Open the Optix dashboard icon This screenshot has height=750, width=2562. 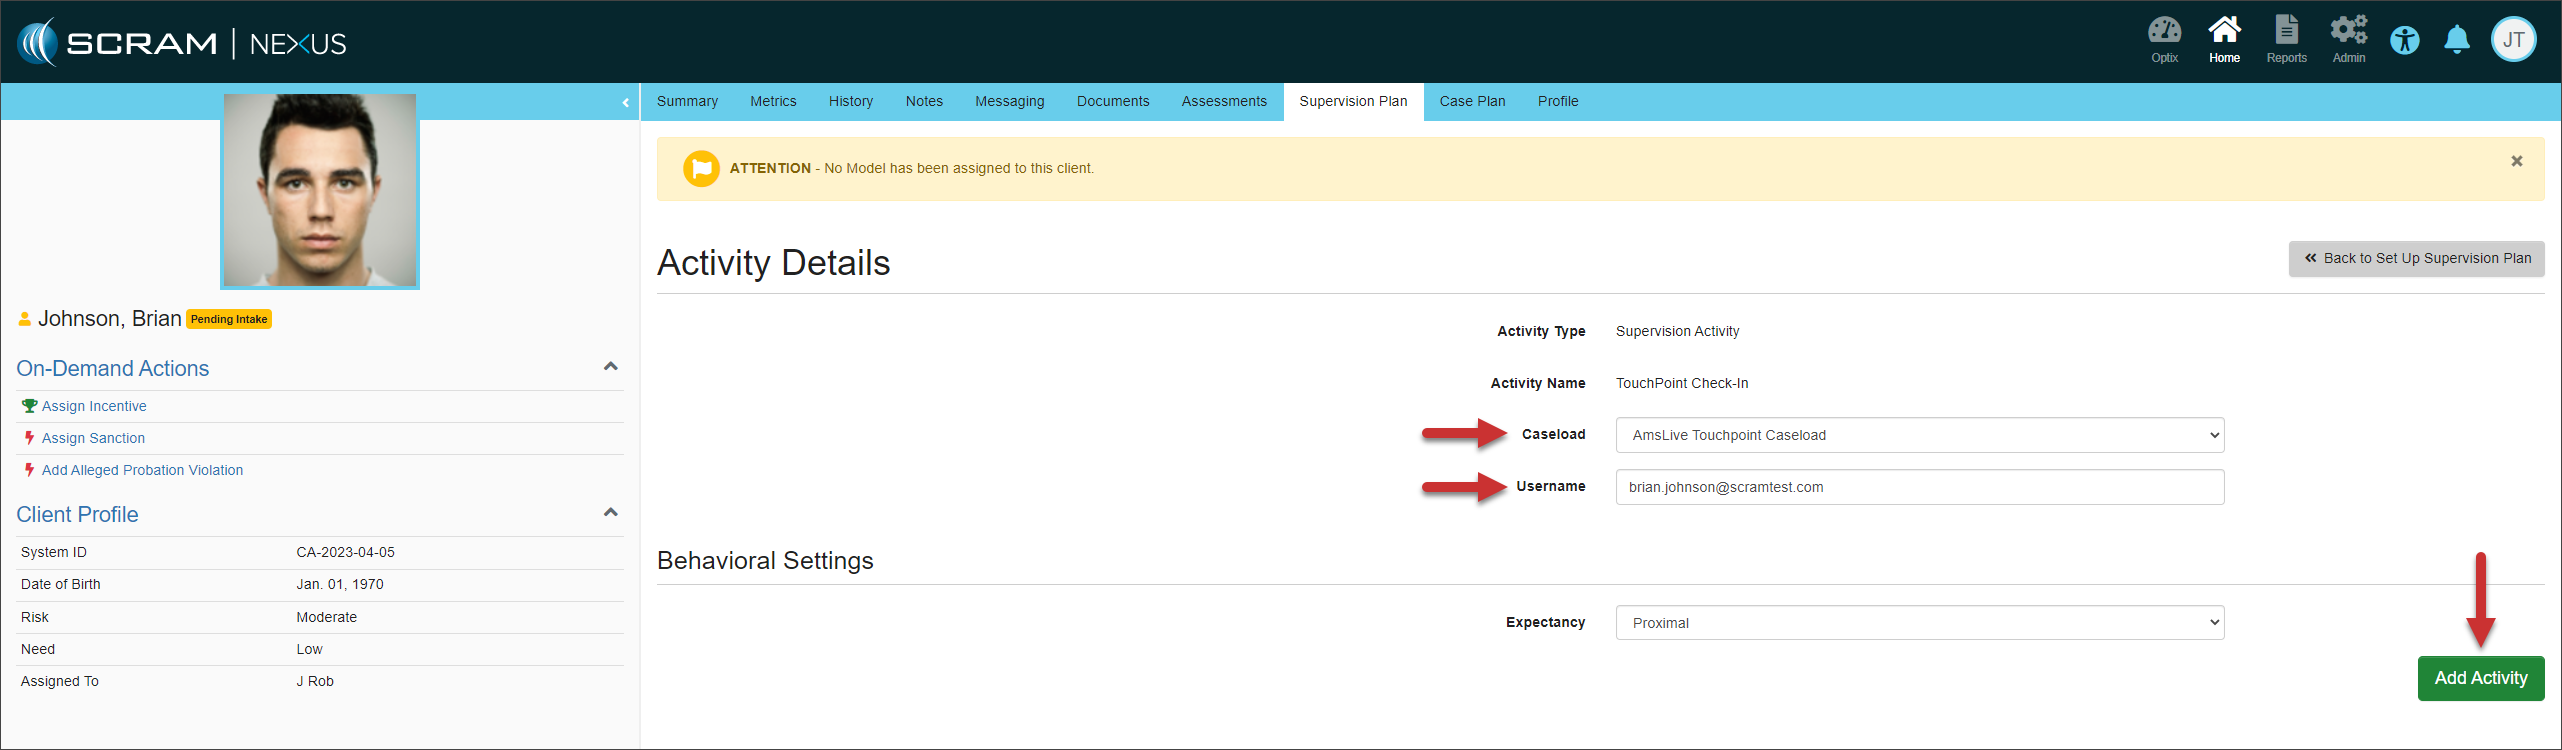2164,39
